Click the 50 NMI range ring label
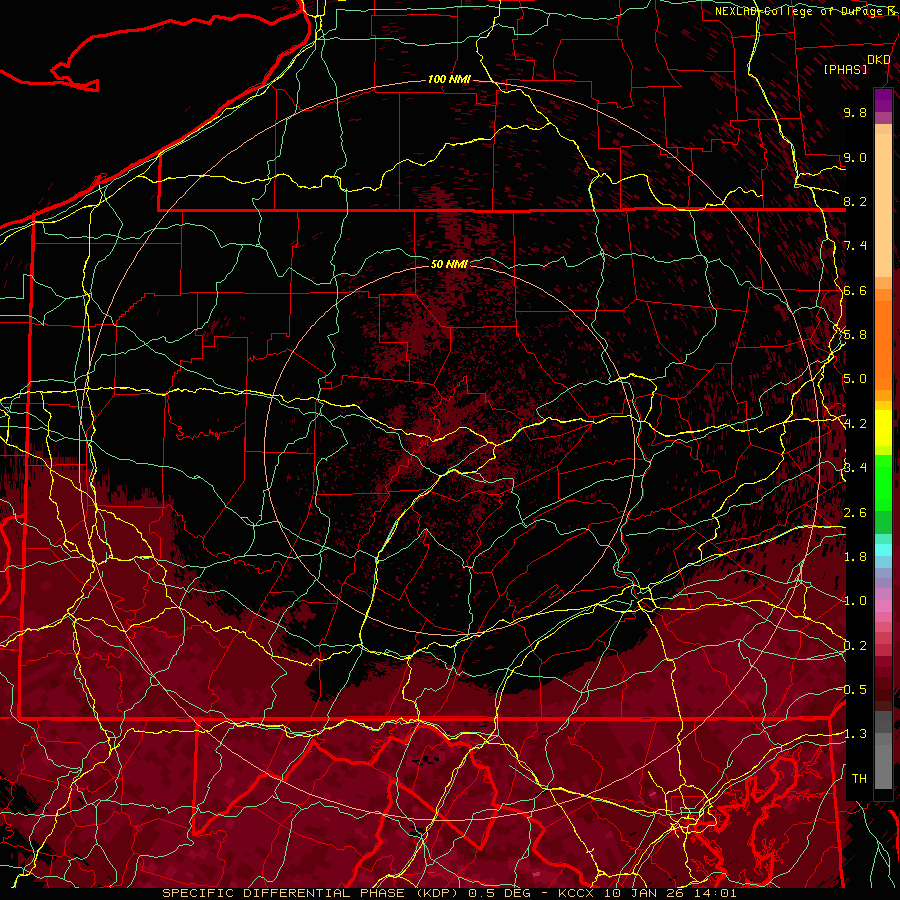Viewport: 900px width, 900px height. coord(449,264)
